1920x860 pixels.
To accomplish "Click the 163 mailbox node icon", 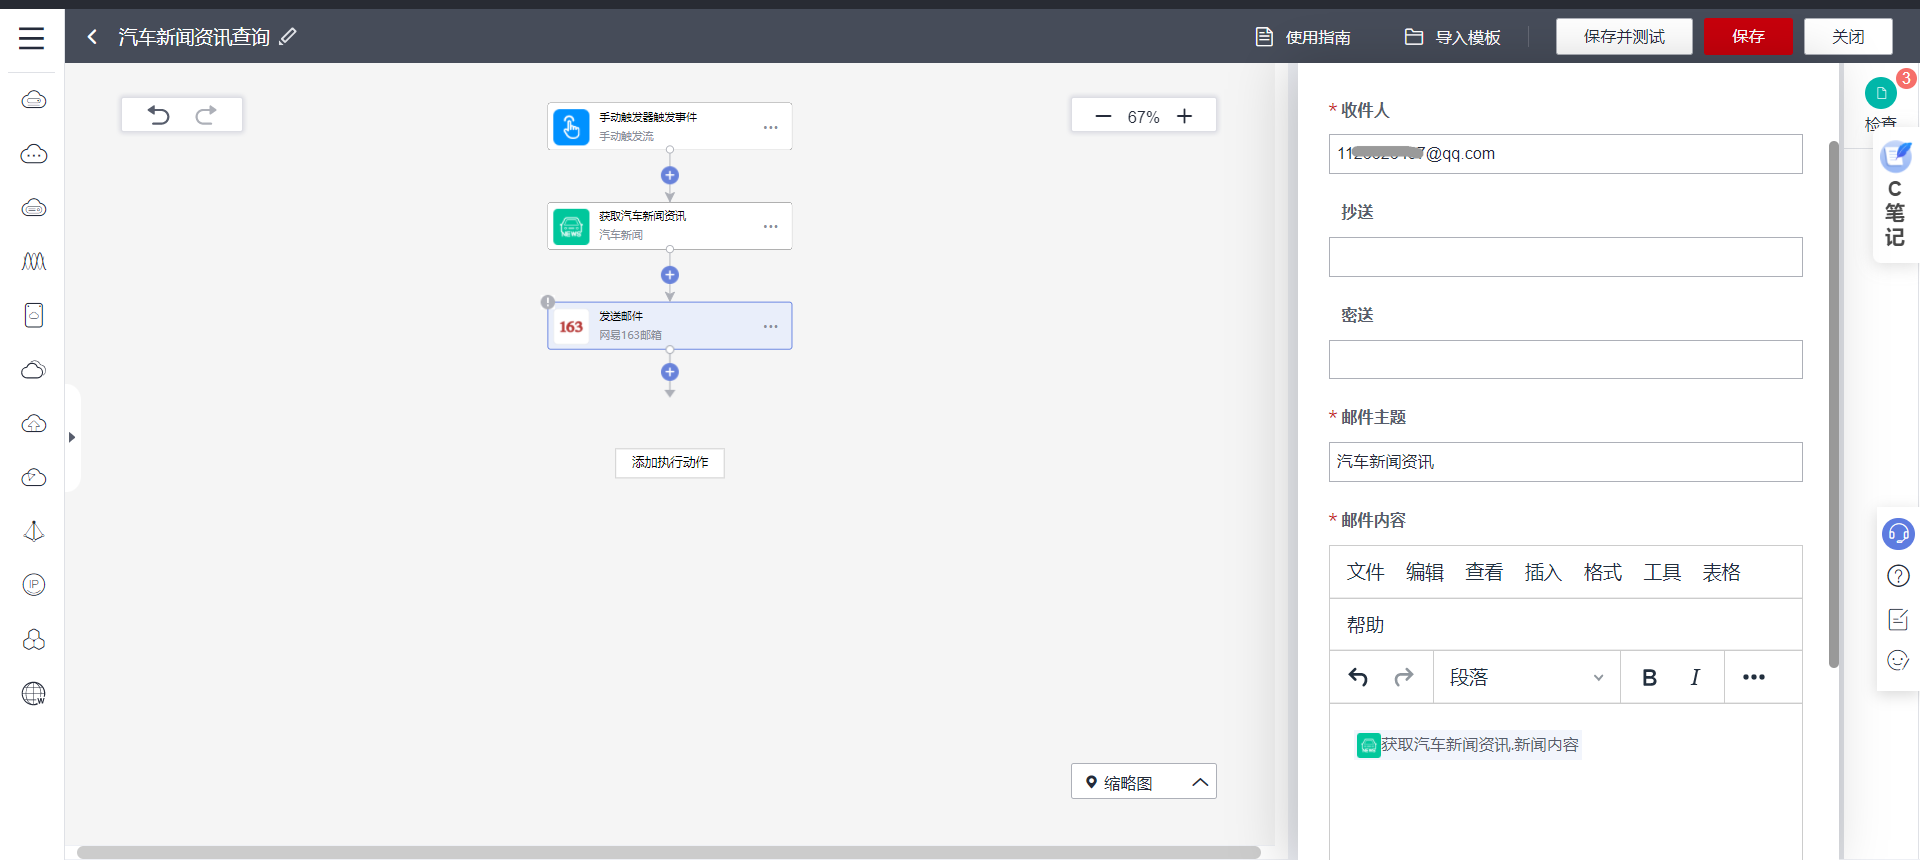I will click(571, 326).
